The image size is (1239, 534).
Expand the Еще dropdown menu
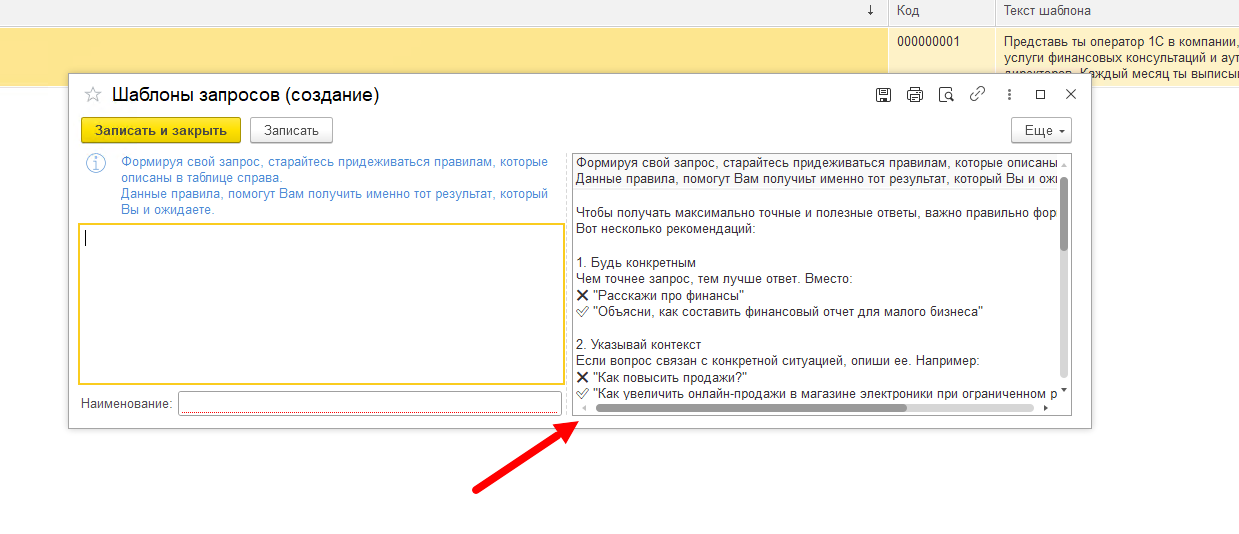click(x=1041, y=130)
